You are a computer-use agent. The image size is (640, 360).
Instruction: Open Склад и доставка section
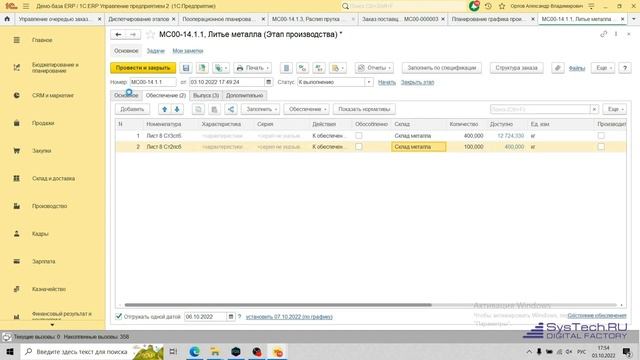pyautogui.click(x=53, y=178)
